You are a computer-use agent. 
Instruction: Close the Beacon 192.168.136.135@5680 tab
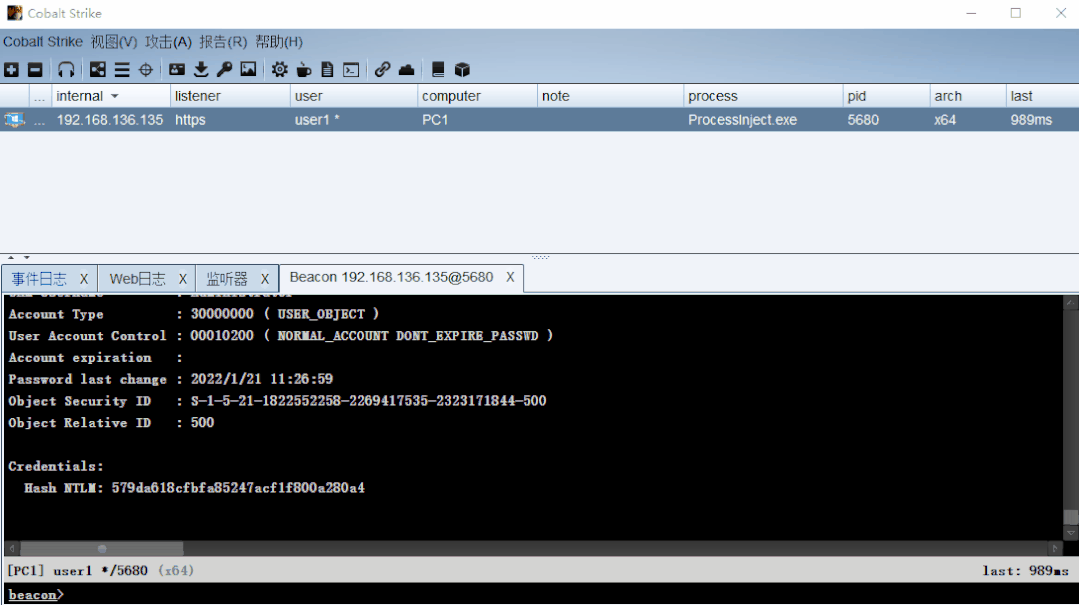(510, 277)
